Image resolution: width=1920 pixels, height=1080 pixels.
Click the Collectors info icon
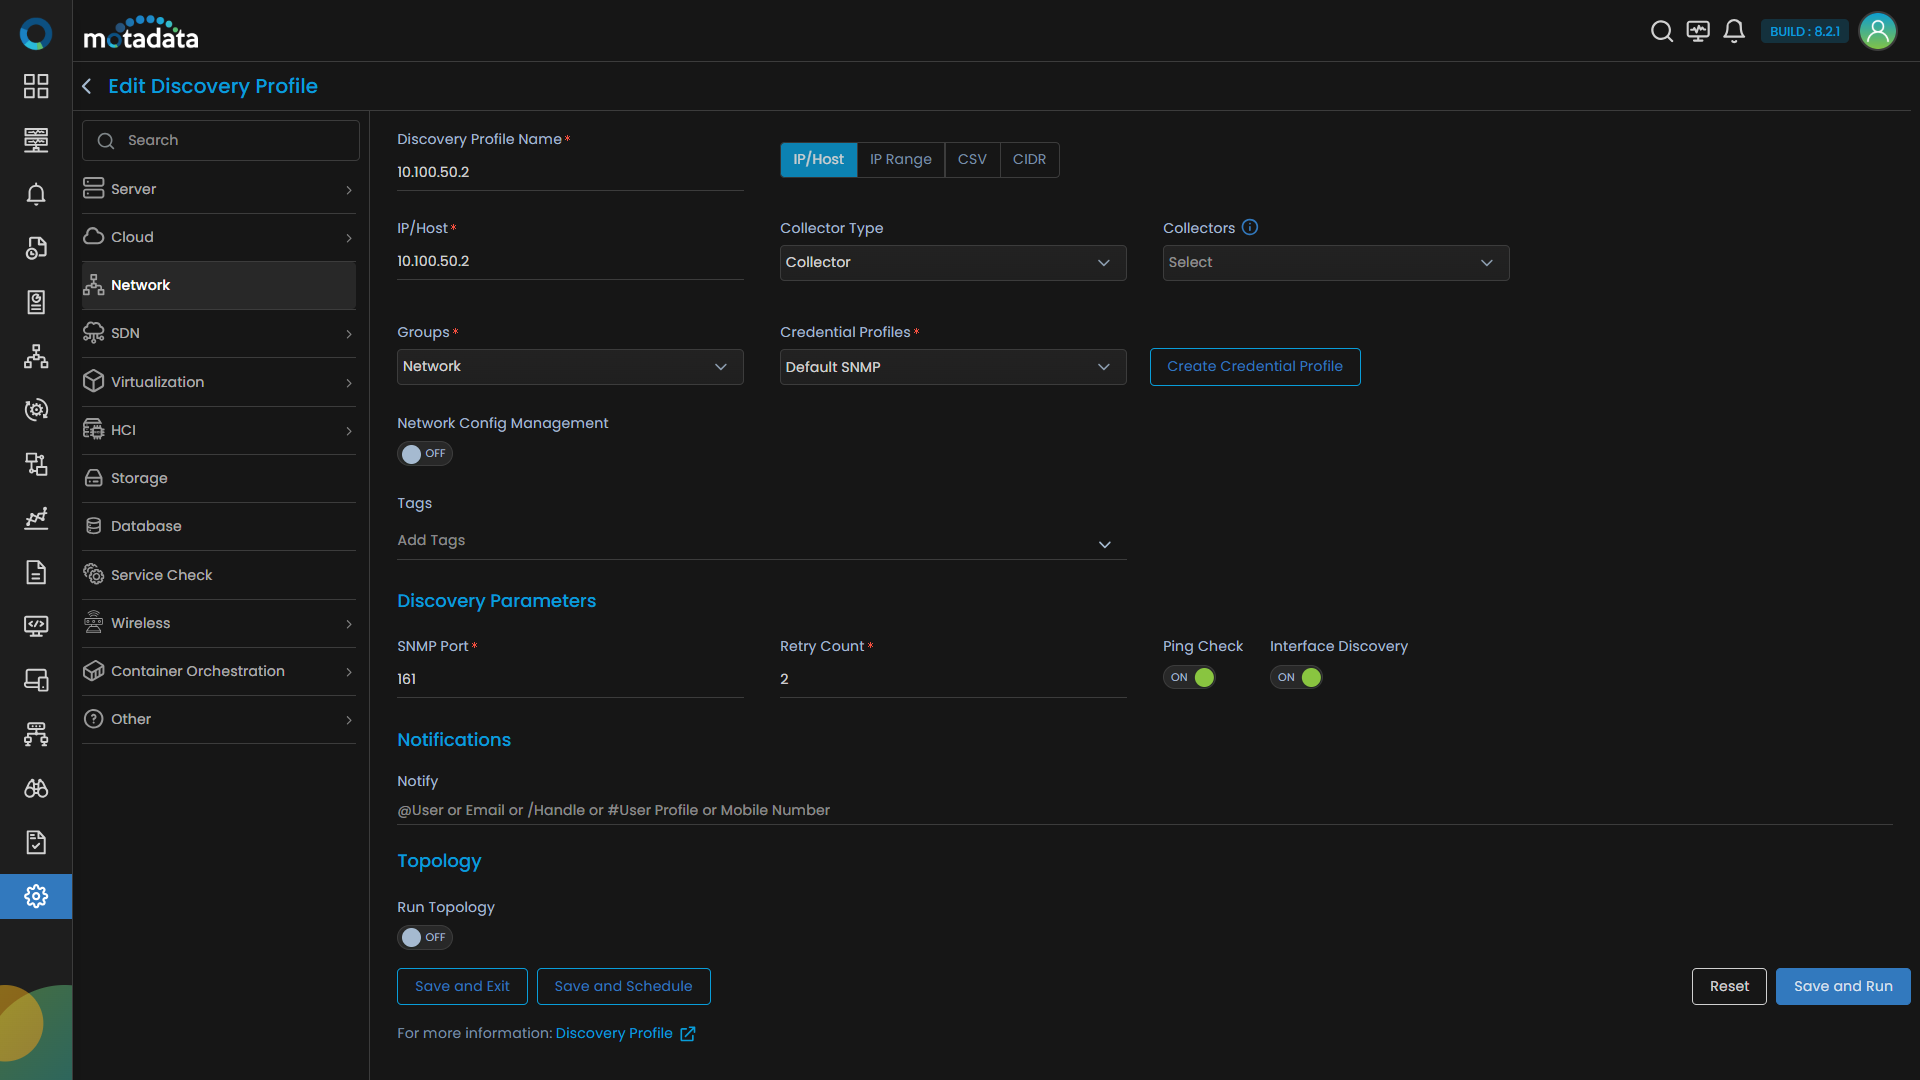coord(1250,227)
